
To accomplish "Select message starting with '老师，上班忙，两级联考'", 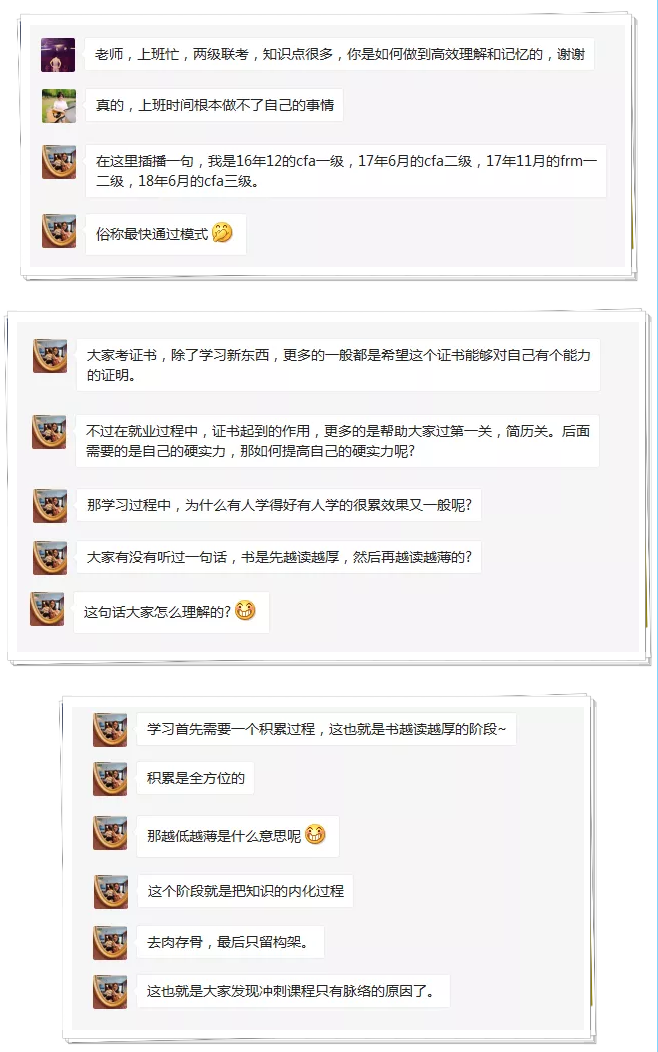I will coord(339,54).
